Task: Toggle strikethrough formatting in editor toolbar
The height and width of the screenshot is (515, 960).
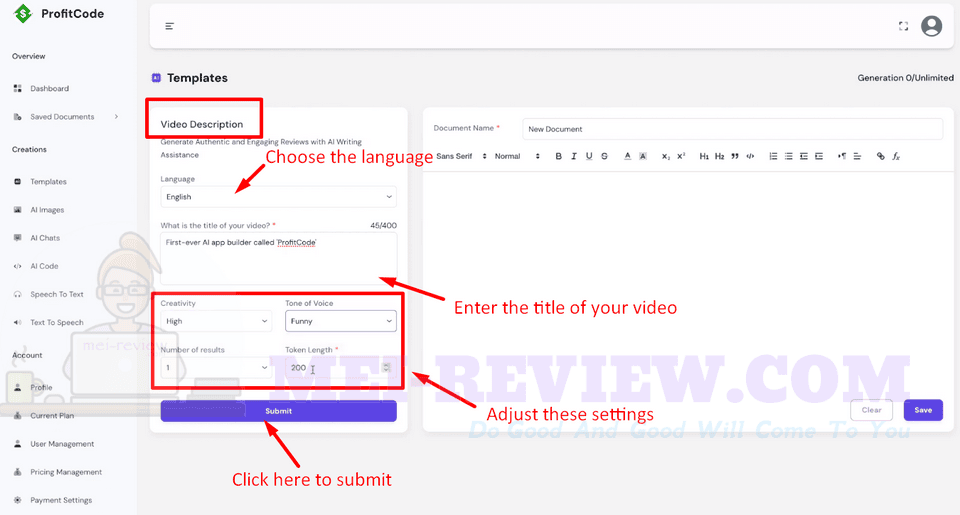Action: [604, 156]
